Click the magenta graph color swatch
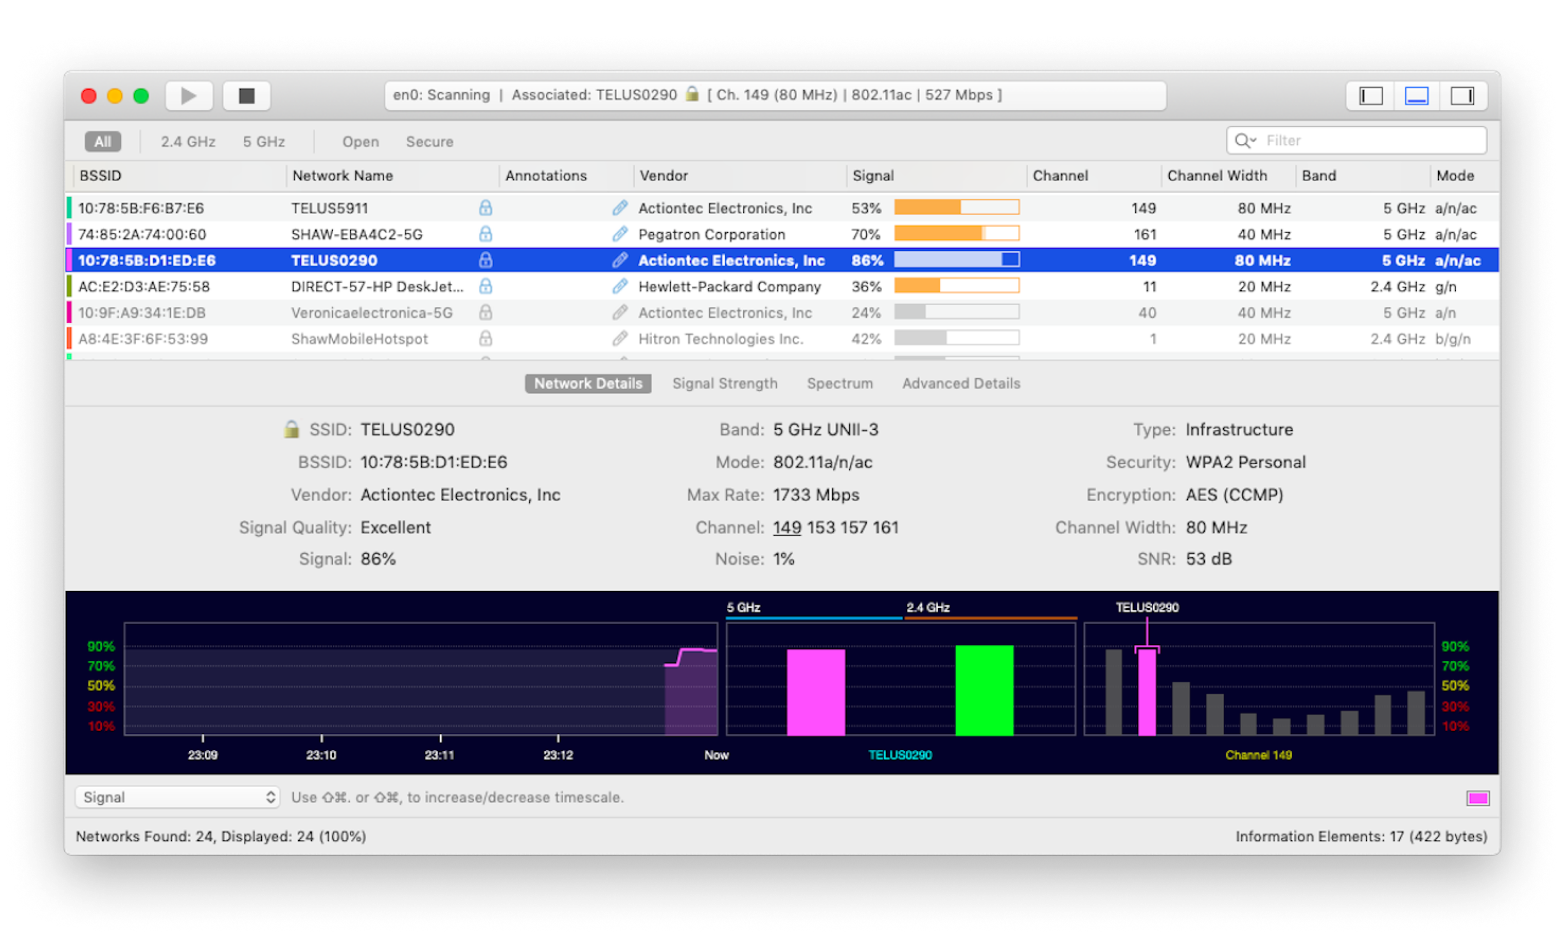 coord(1477,798)
